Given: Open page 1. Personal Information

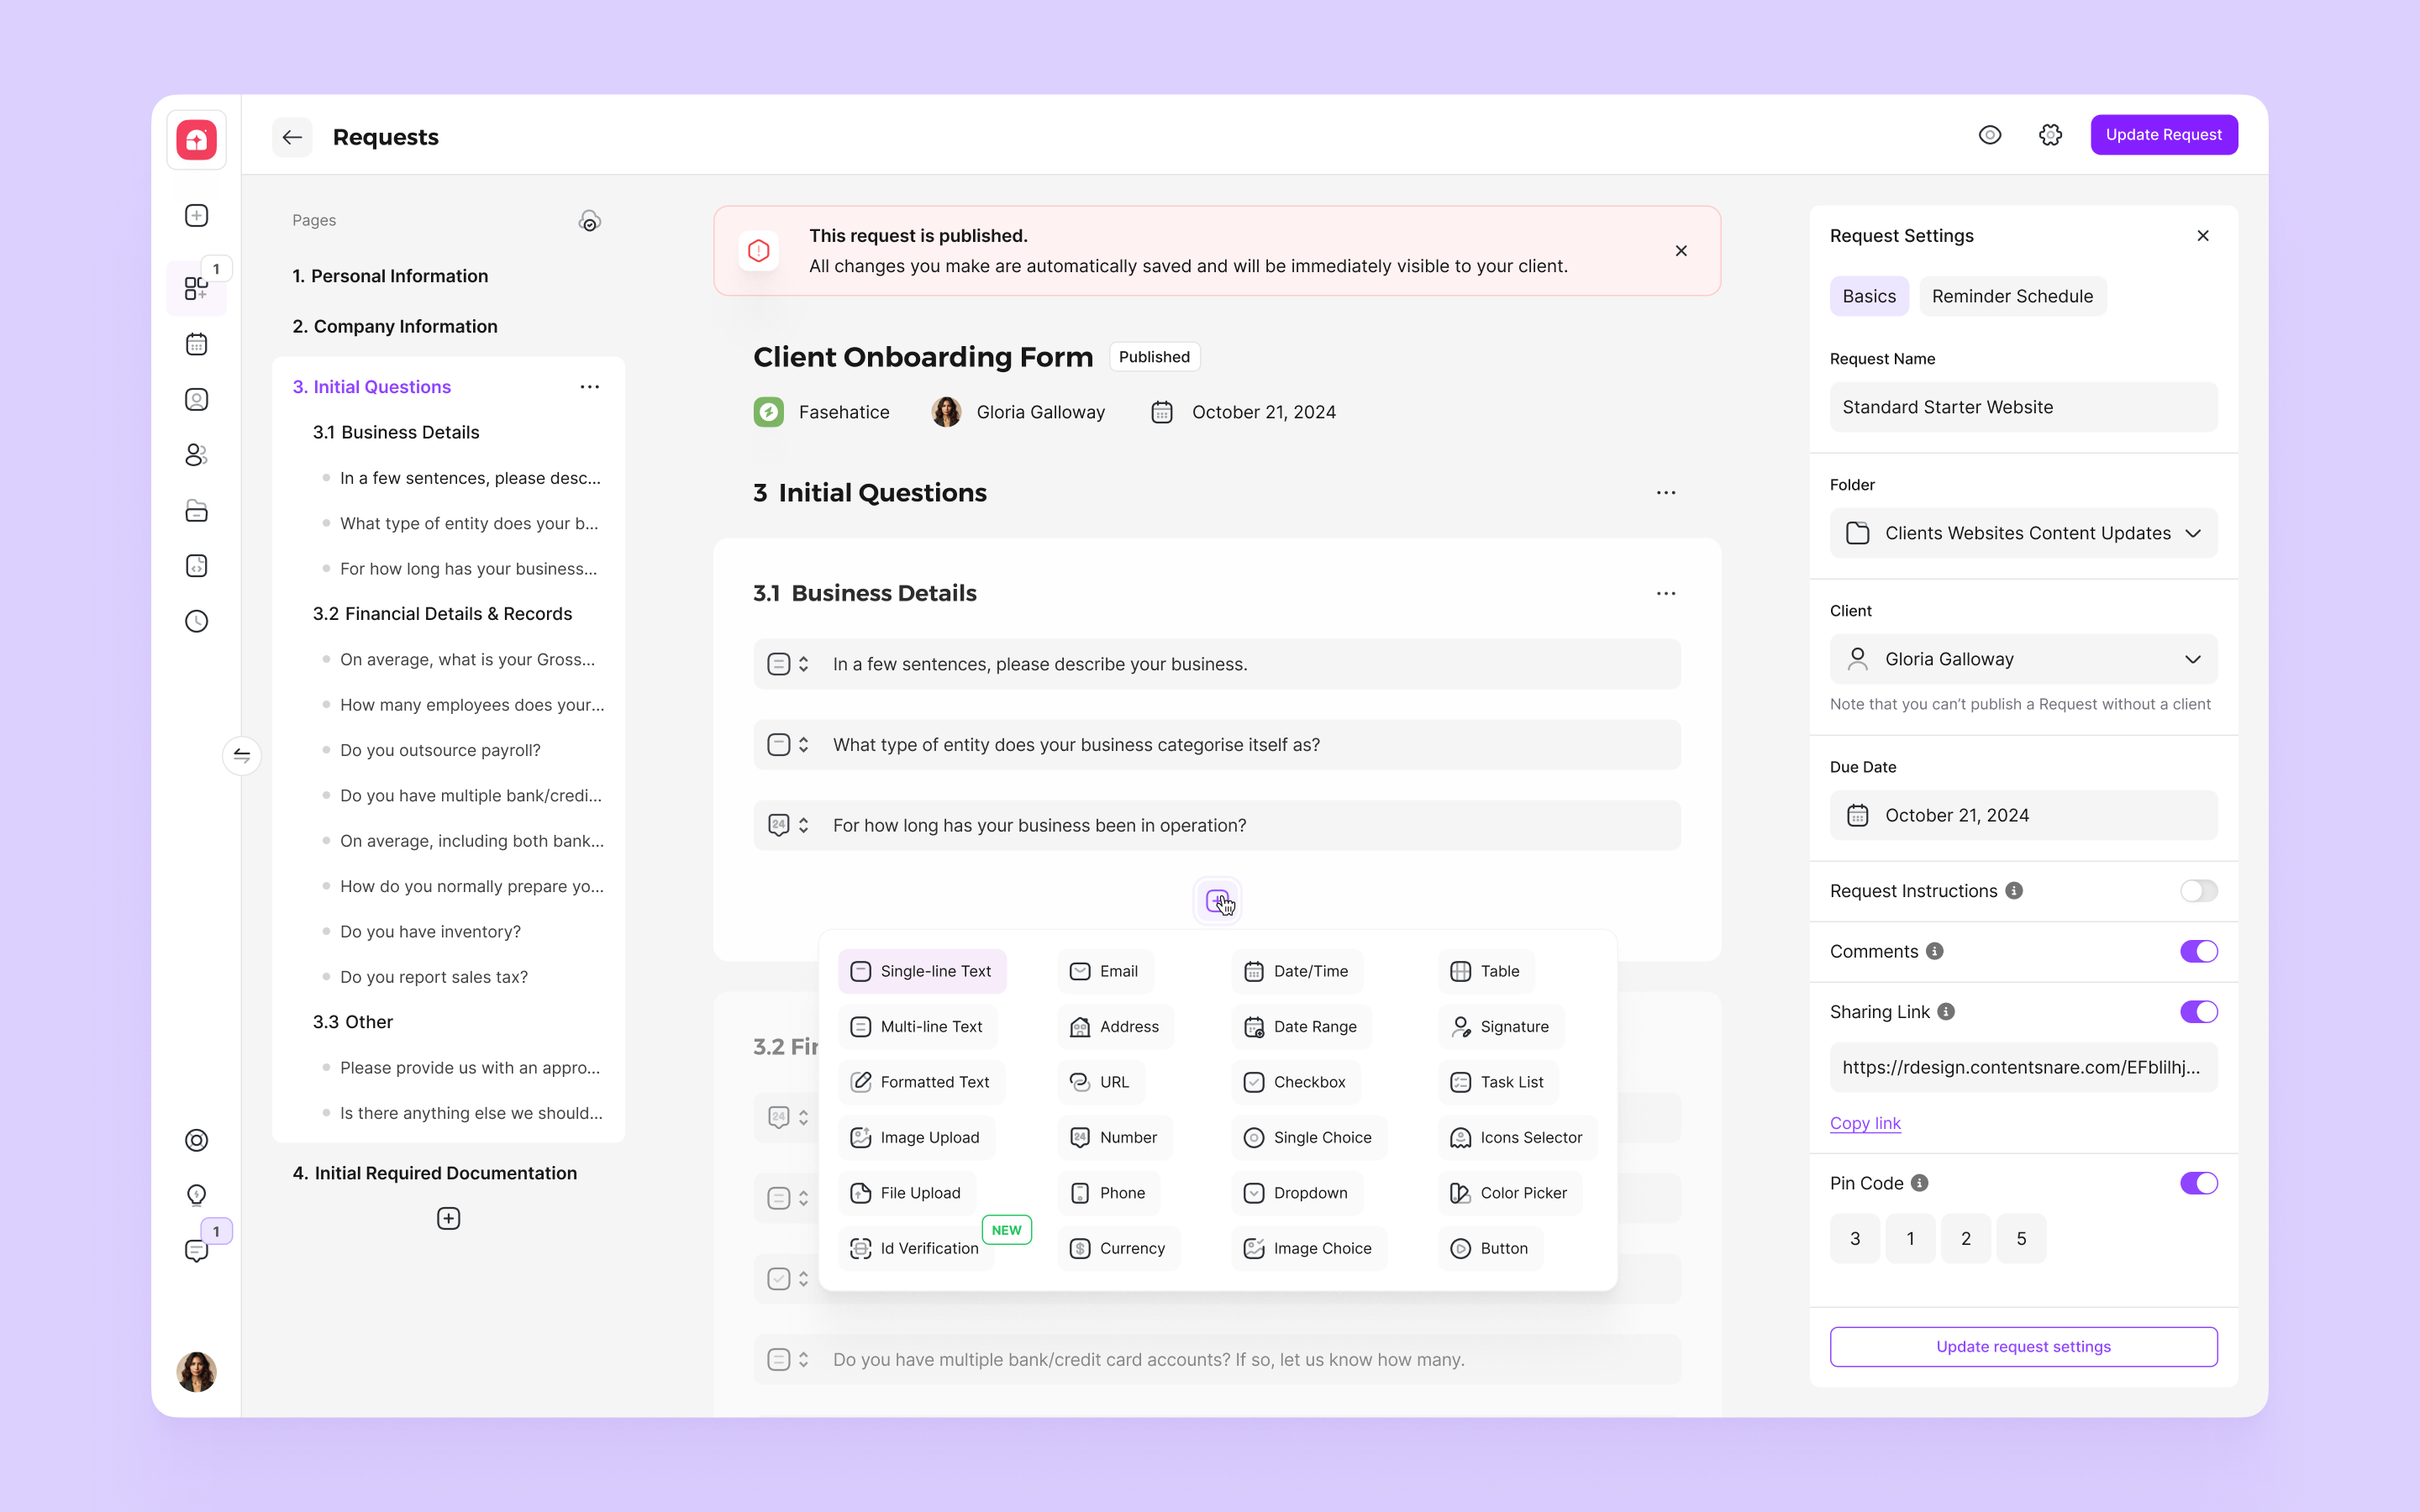Looking at the screenshot, I should (x=390, y=276).
